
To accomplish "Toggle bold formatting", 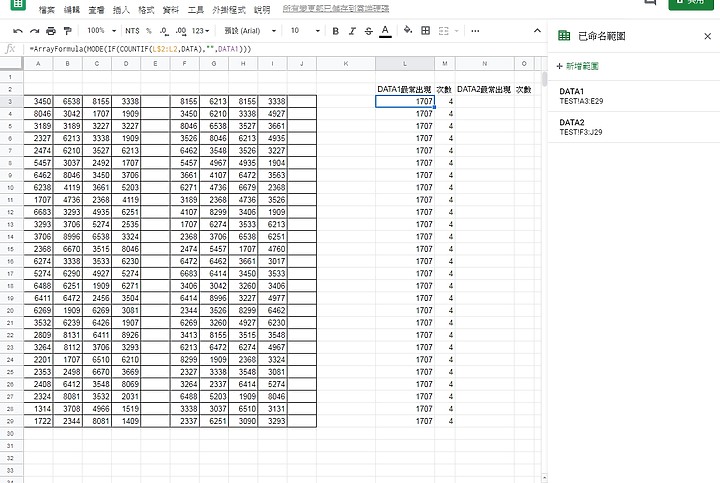I will click(335, 31).
